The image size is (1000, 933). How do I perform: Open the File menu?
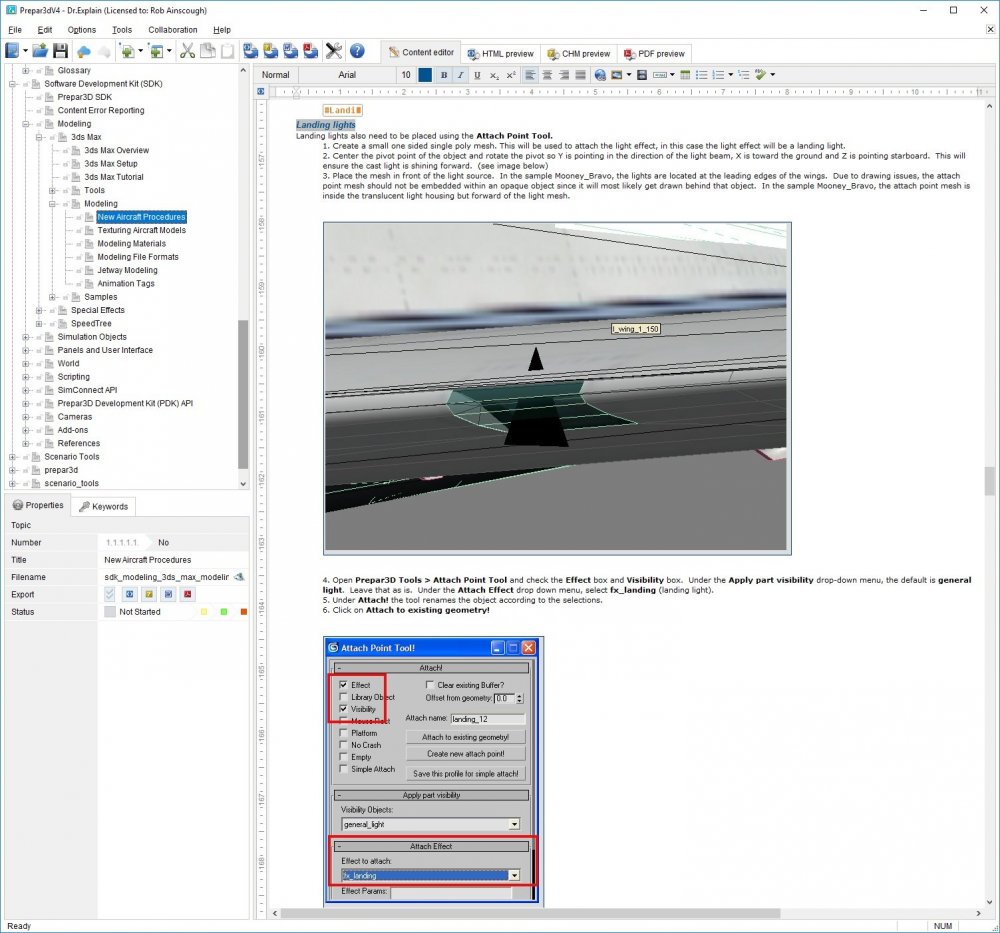[x=15, y=30]
